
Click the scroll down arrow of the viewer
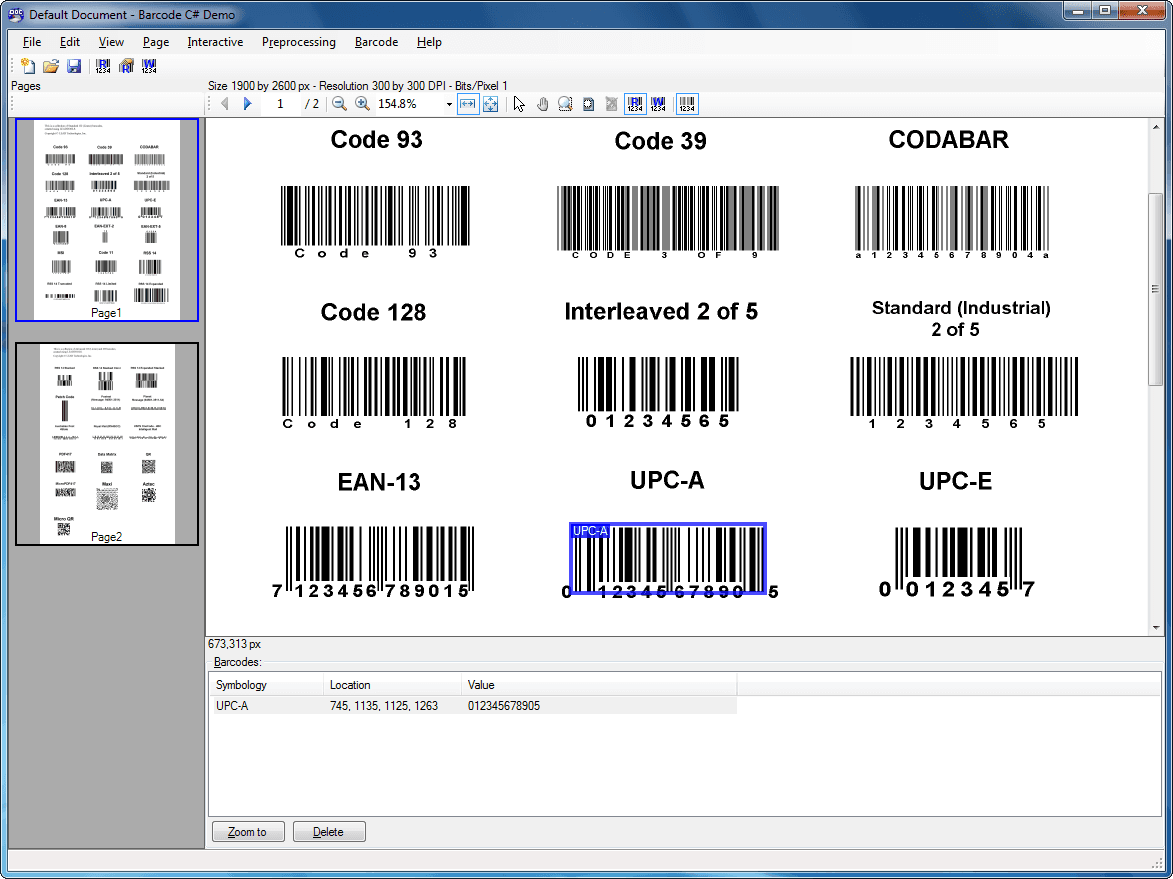[x=1156, y=628]
